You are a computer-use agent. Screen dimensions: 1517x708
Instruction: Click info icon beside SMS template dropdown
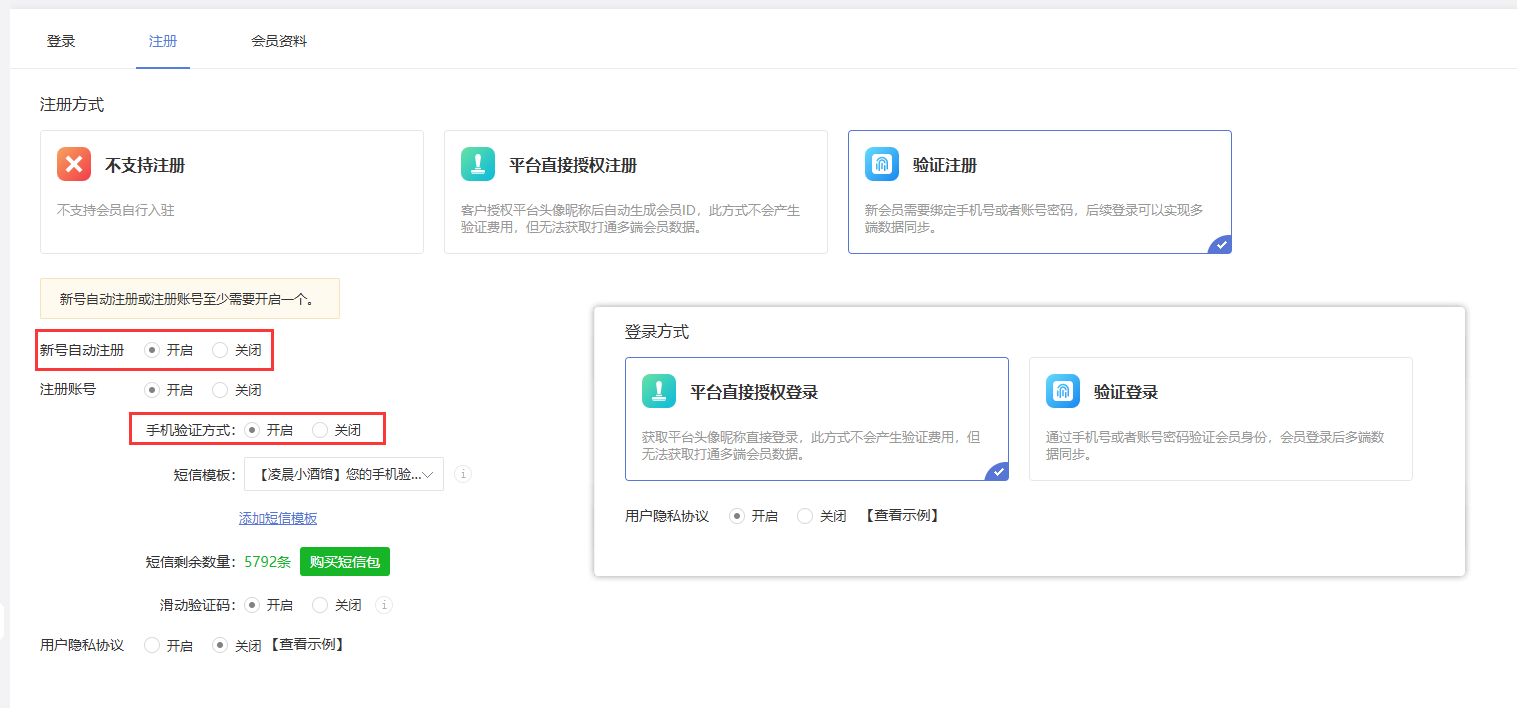point(463,474)
